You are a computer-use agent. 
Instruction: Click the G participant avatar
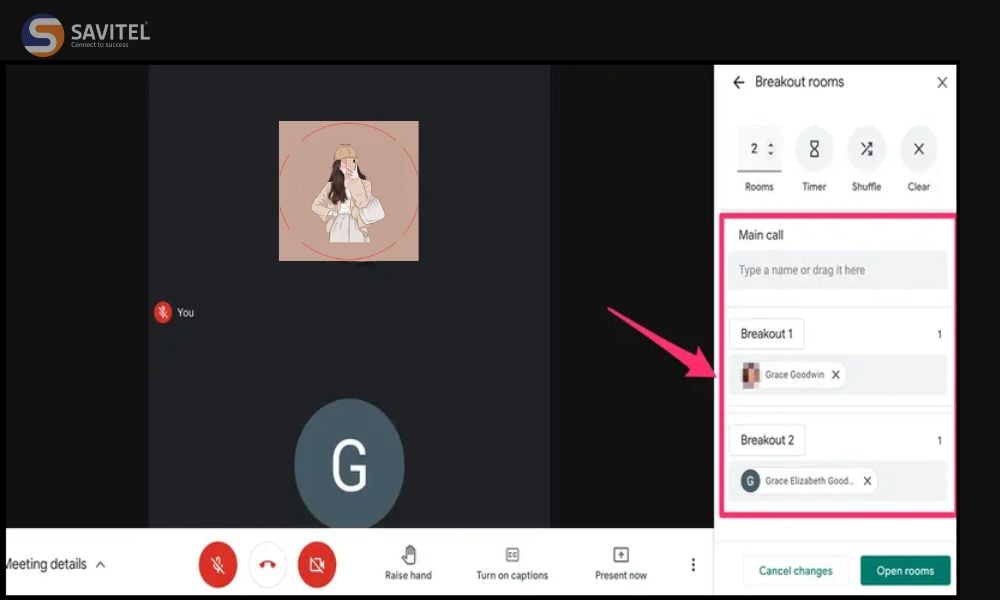coord(349,465)
